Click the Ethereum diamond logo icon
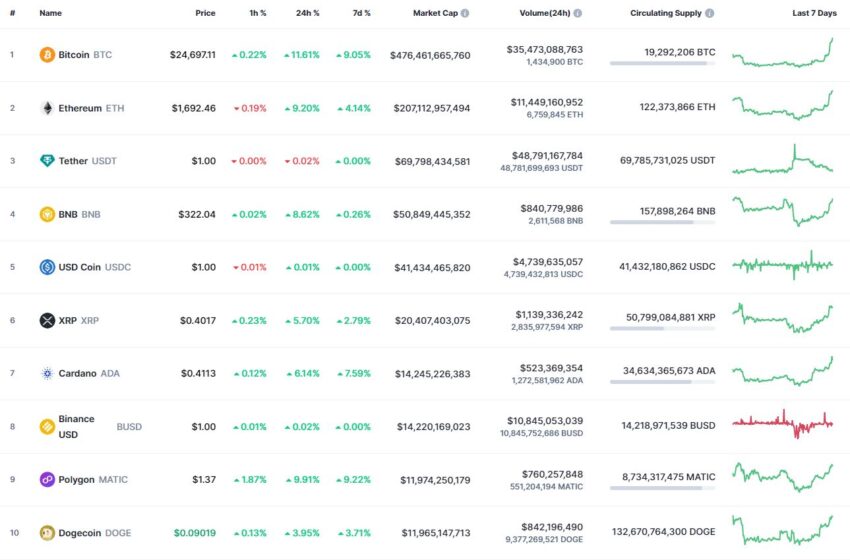Image resolution: width=850 pixels, height=560 pixels. (47, 108)
